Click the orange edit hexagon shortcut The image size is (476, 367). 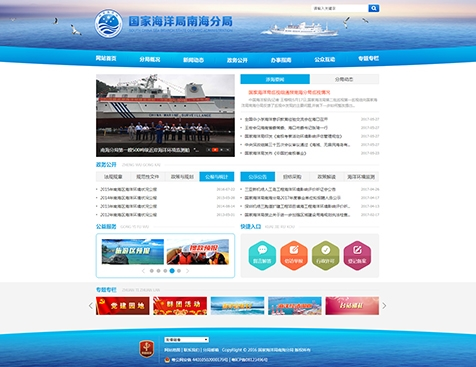(x=294, y=255)
